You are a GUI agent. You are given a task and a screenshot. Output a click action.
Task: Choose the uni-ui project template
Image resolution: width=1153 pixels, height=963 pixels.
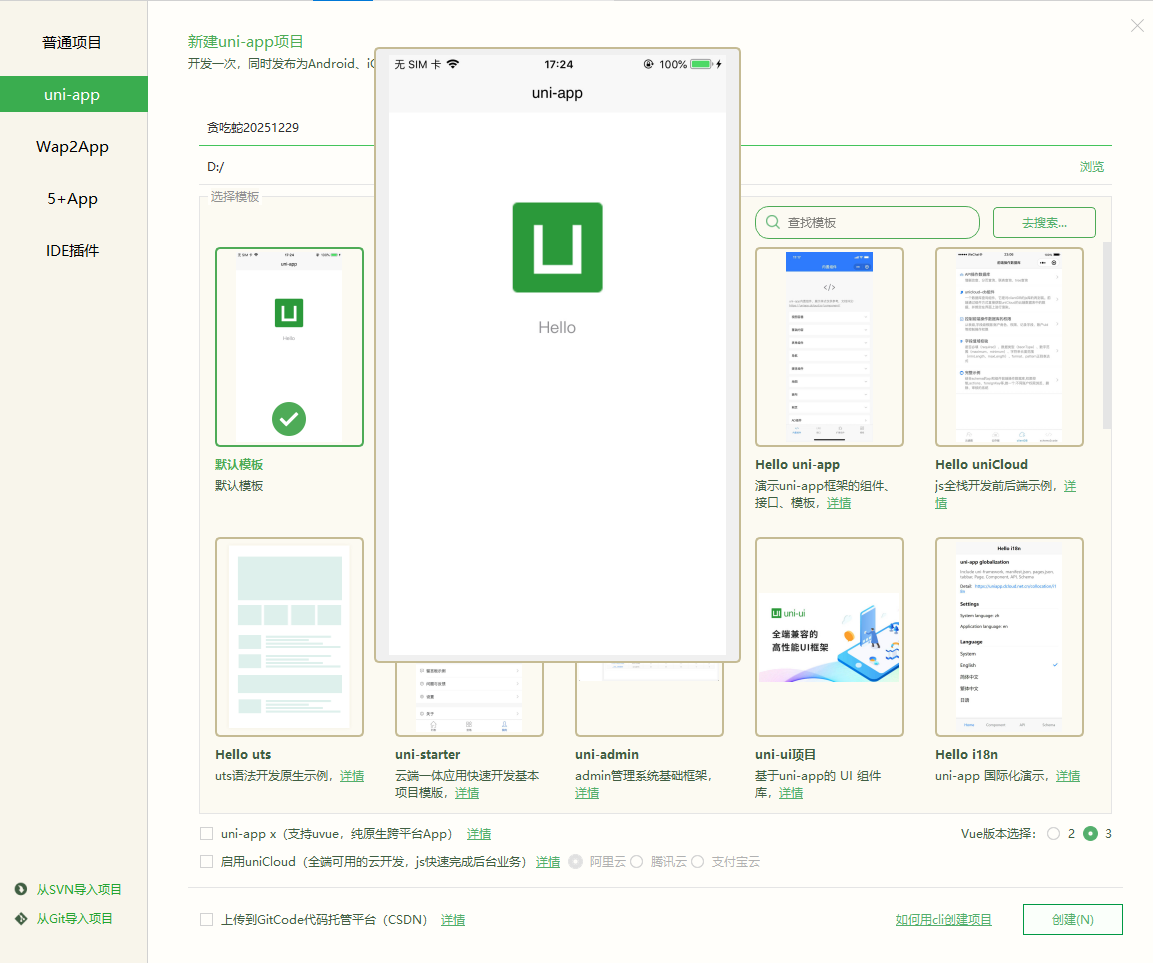[829, 636]
